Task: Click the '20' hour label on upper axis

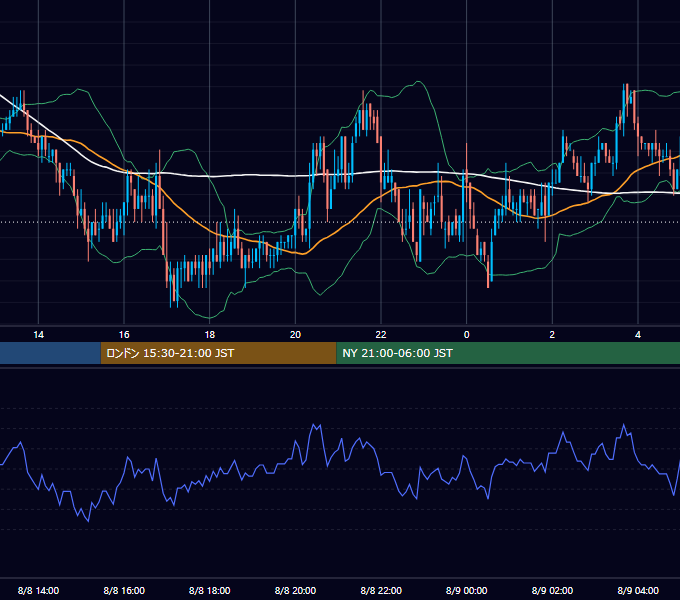Action: (x=295, y=335)
